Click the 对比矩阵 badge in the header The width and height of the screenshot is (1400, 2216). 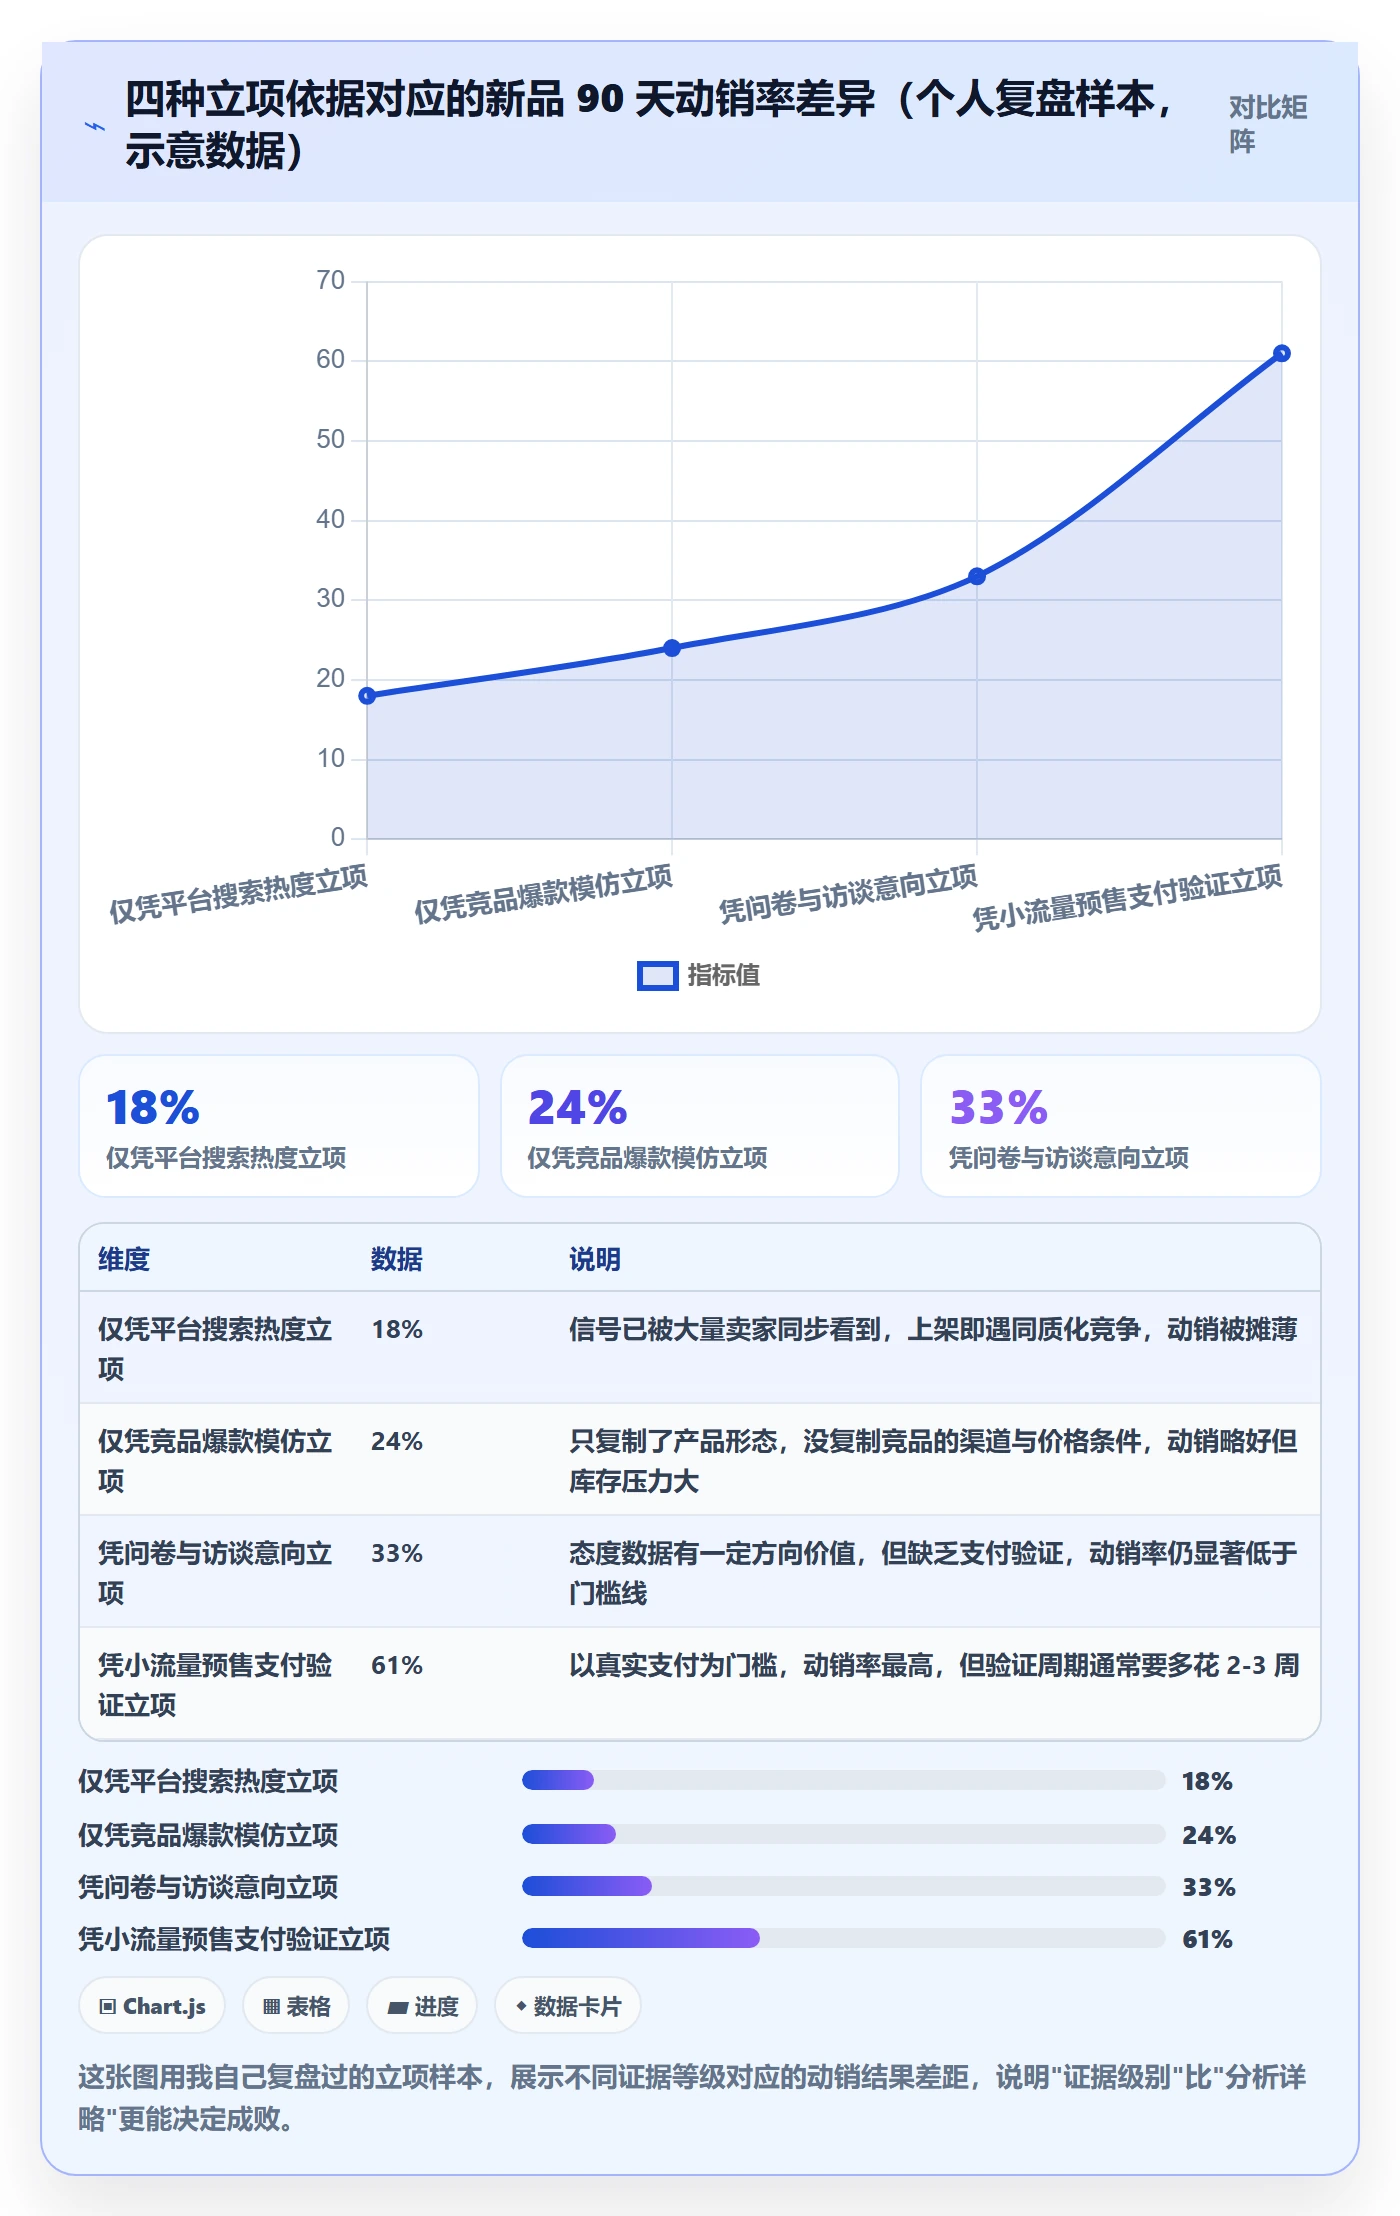pos(1268,124)
